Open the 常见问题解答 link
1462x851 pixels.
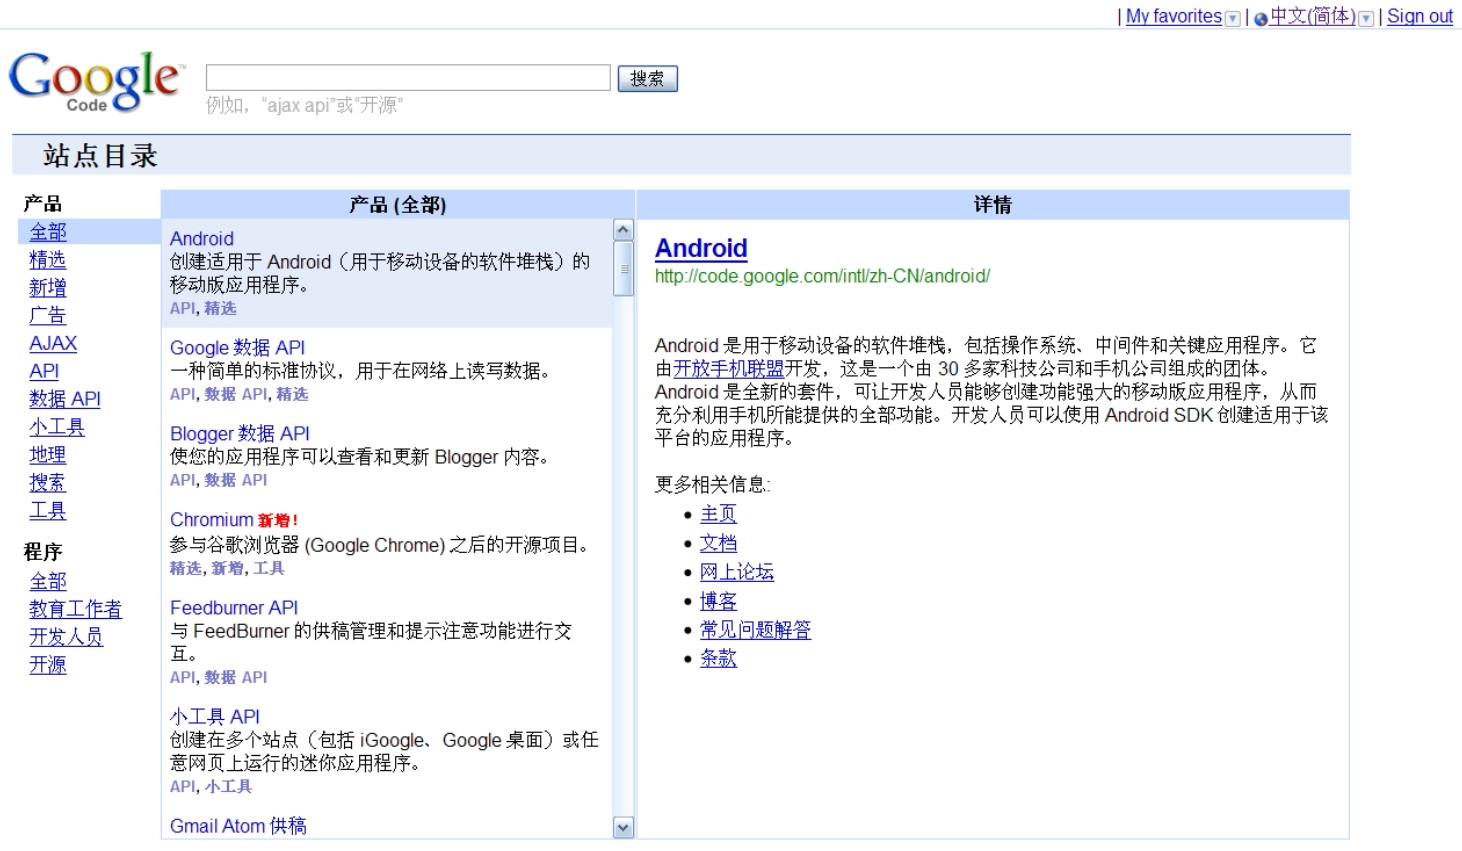755,630
